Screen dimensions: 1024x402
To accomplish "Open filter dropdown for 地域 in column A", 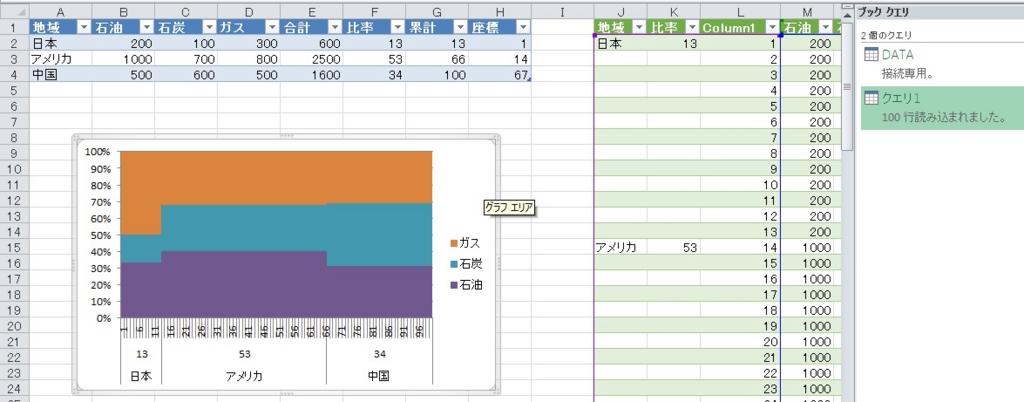I will click(83, 27).
